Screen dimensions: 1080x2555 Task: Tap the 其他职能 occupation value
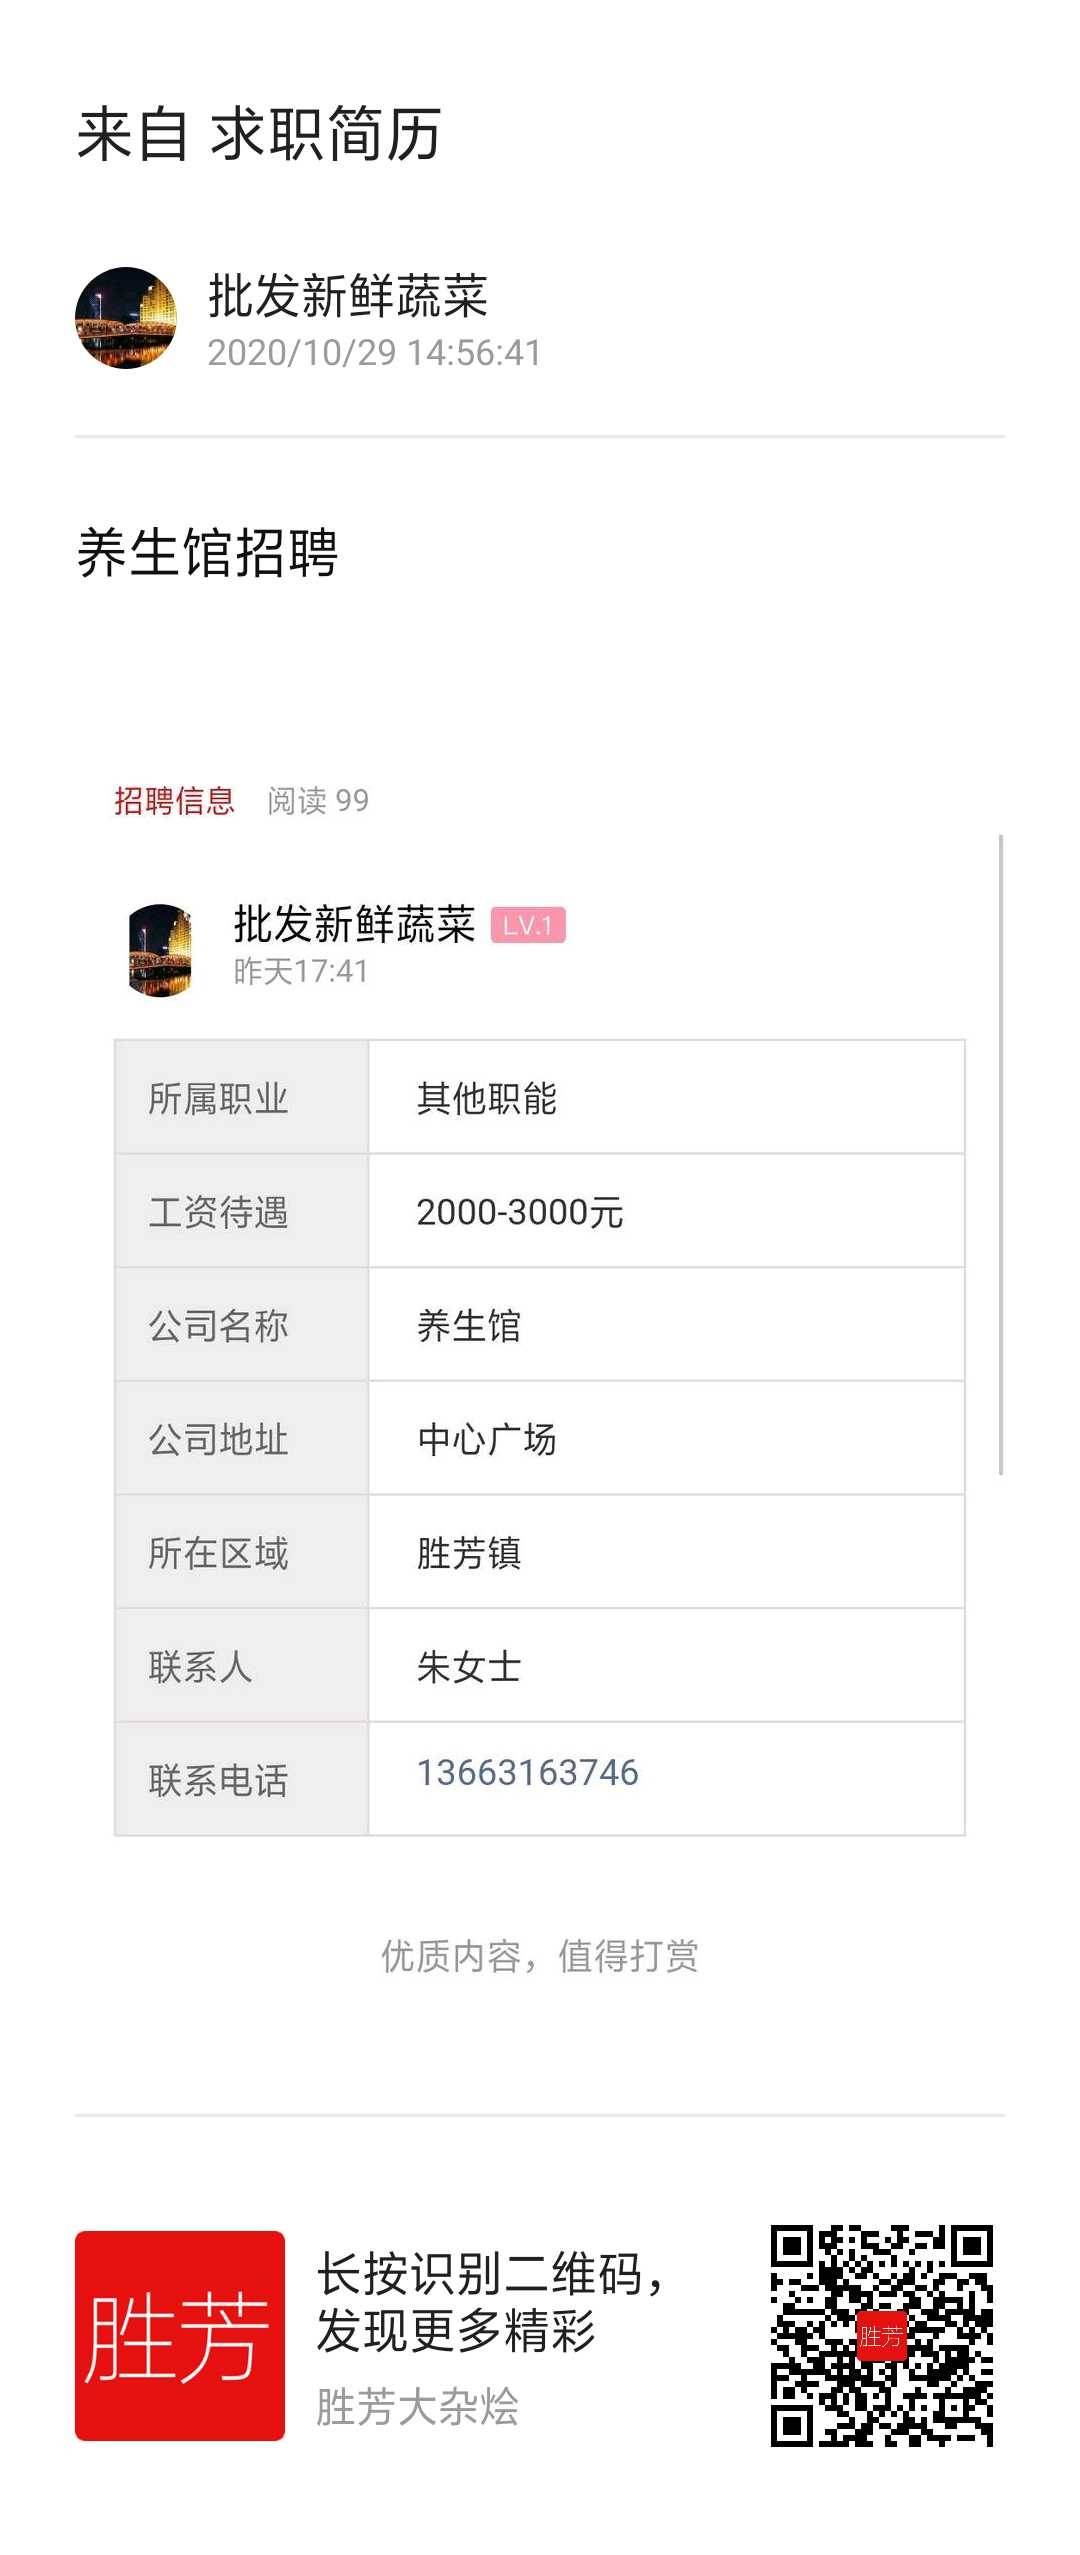coord(487,1098)
